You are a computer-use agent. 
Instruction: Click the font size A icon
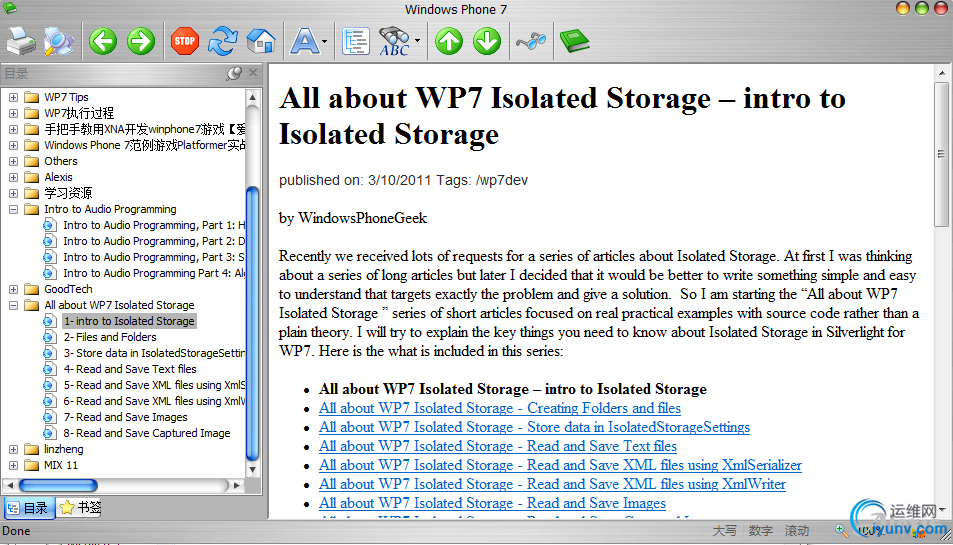(x=304, y=41)
